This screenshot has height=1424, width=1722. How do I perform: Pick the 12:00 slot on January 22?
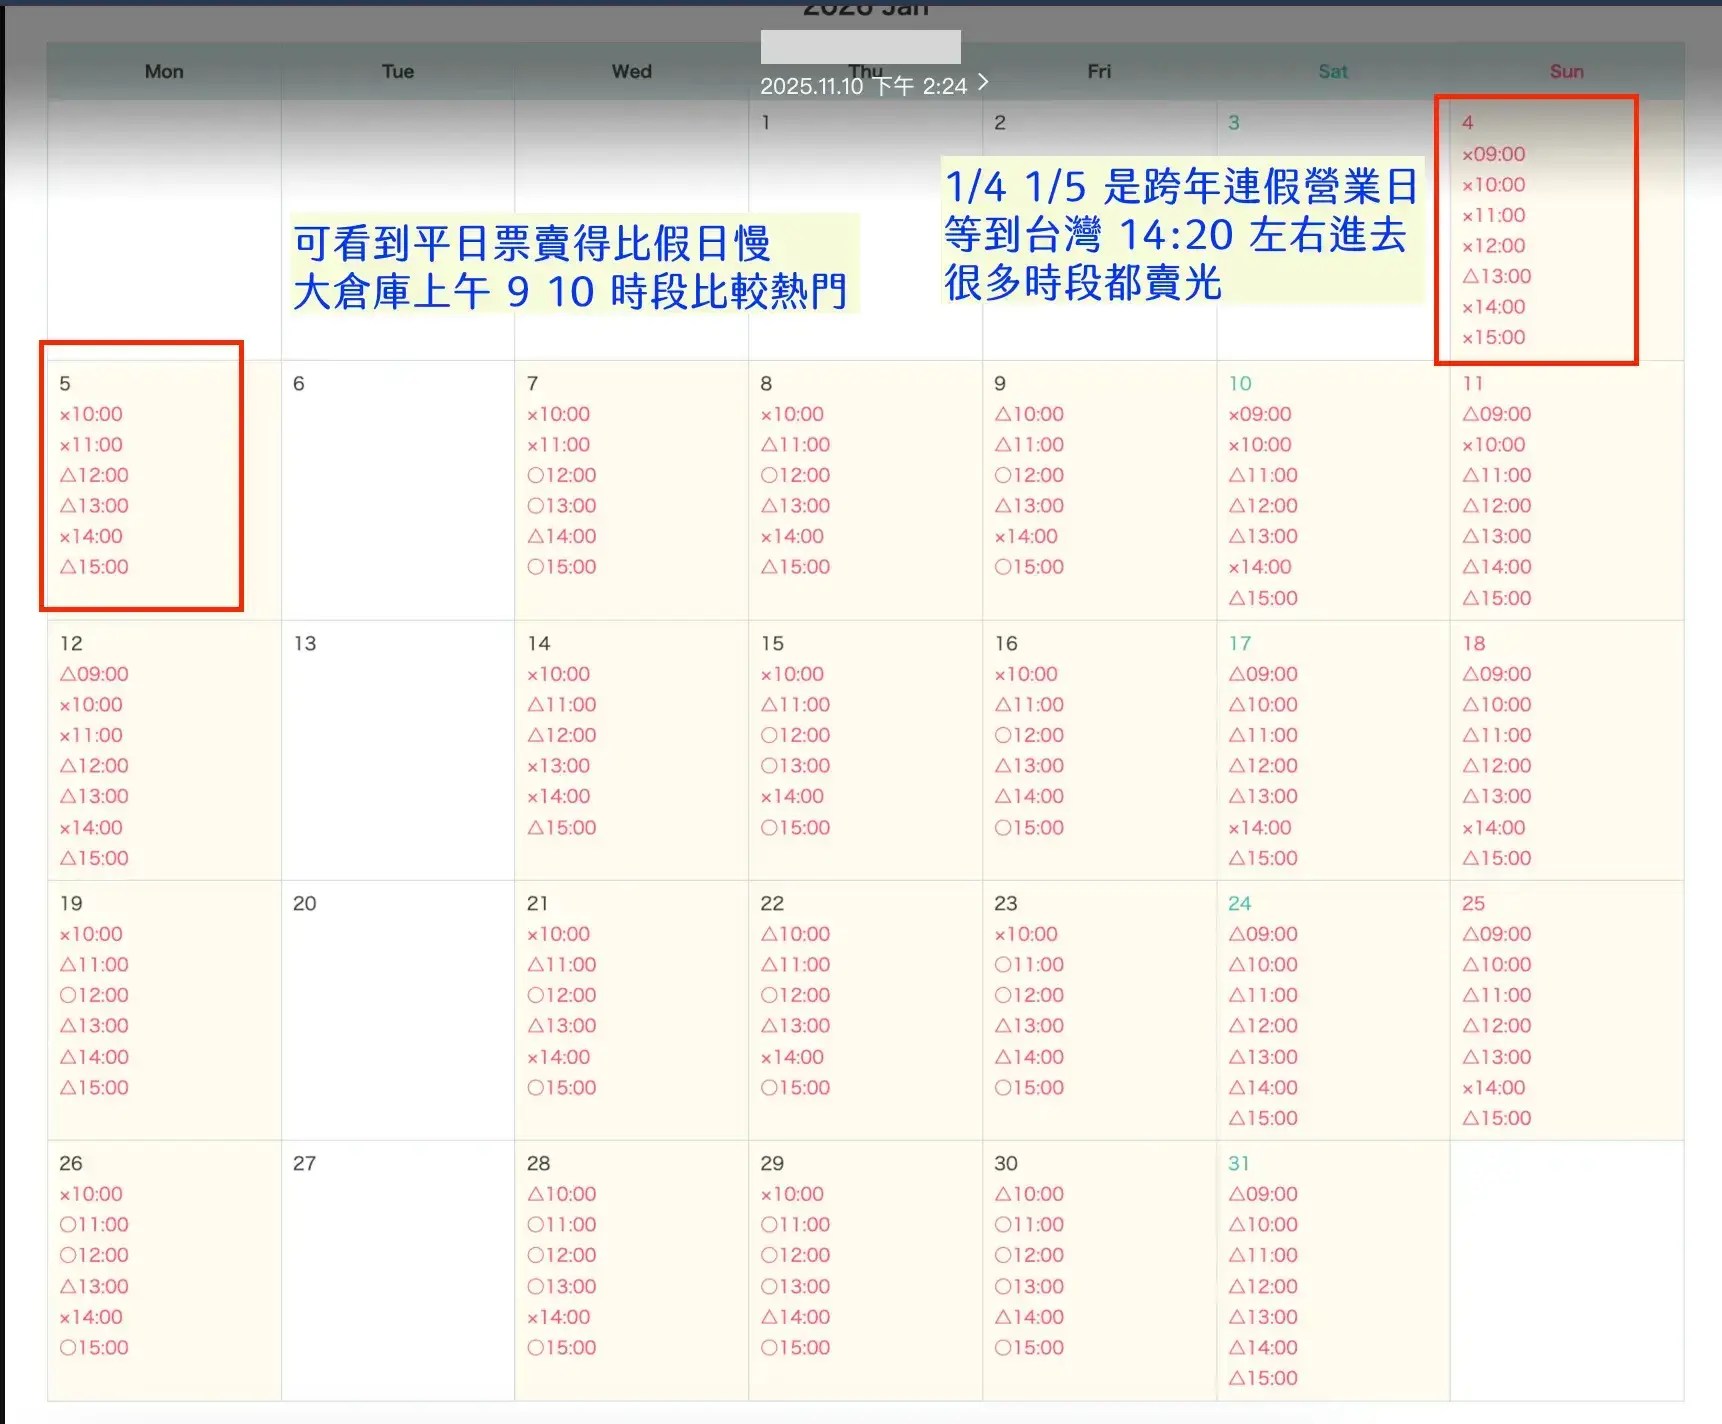pyautogui.click(x=796, y=995)
